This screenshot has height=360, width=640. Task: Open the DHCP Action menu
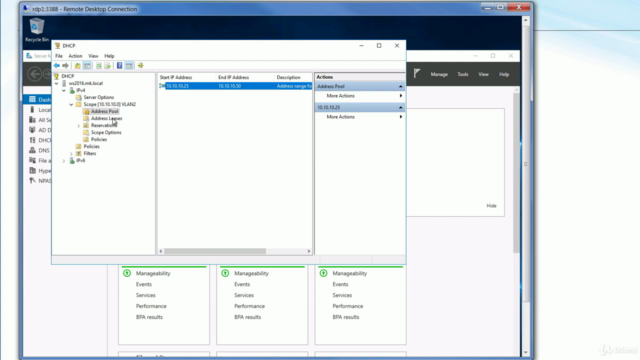point(75,56)
